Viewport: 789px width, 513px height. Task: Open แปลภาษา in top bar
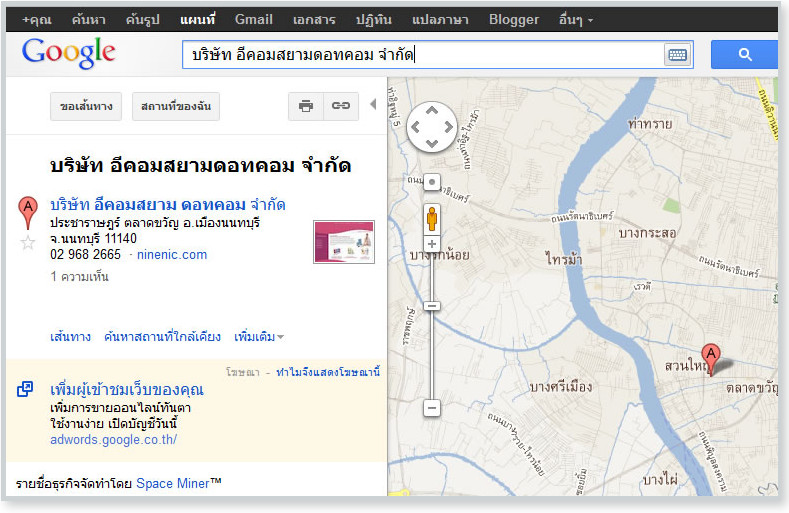pyautogui.click(x=440, y=20)
